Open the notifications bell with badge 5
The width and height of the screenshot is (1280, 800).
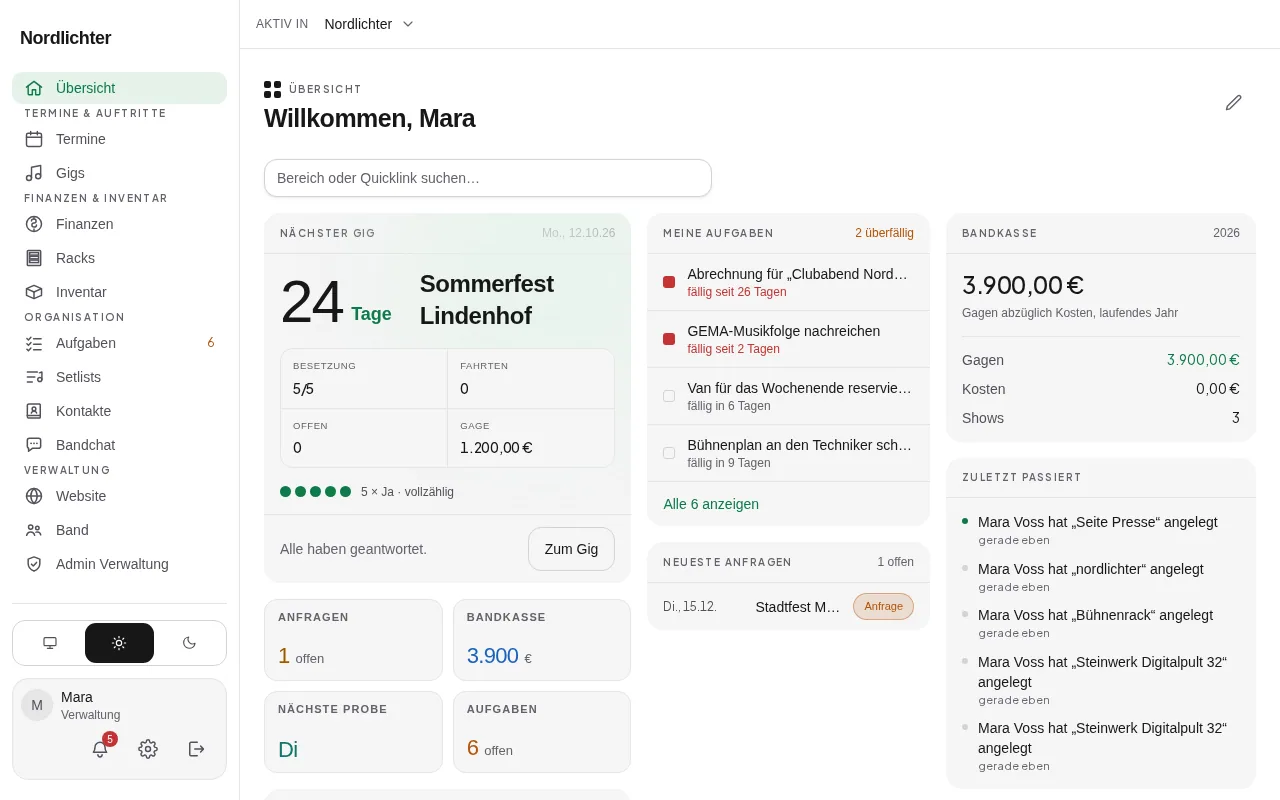point(100,749)
